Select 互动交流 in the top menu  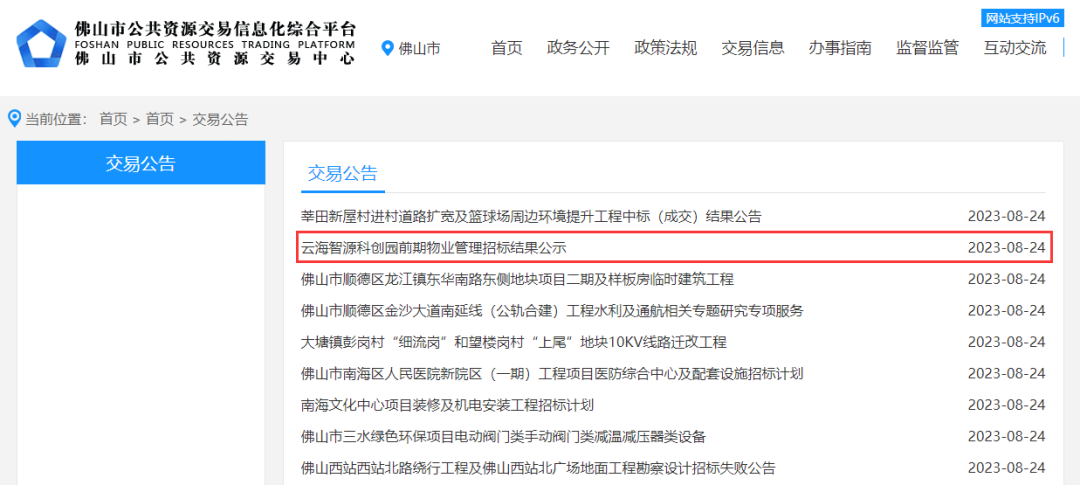(x=1014, y=48)
